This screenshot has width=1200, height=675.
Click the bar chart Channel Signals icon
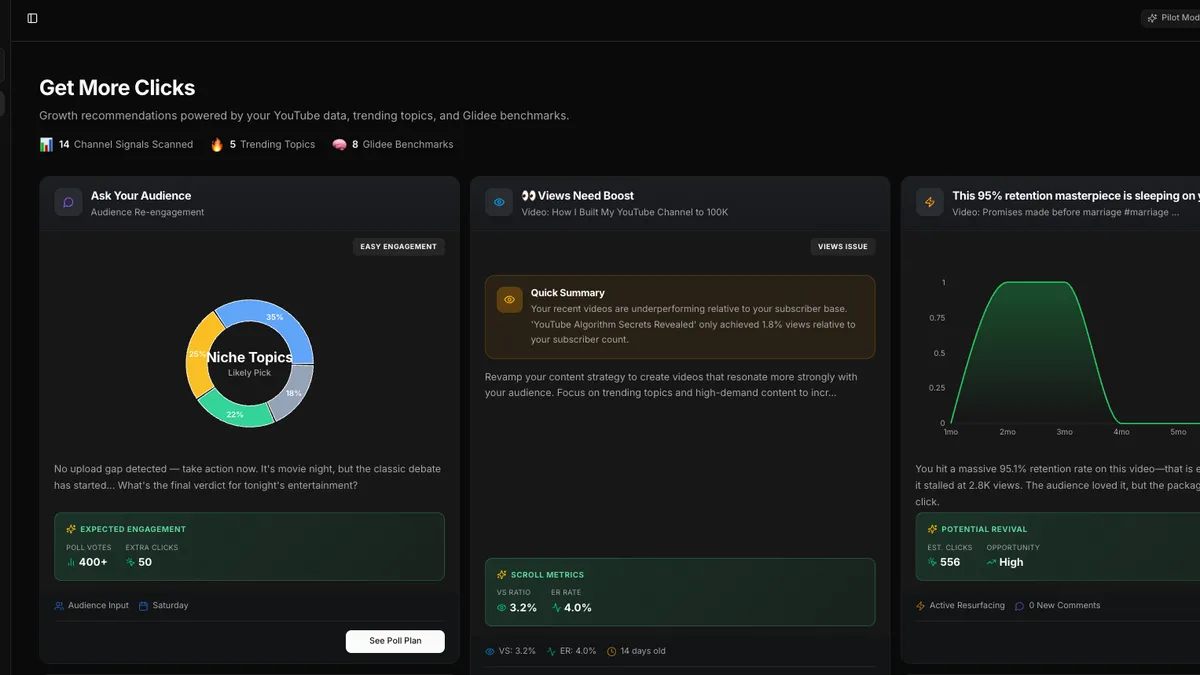point(46,145)
